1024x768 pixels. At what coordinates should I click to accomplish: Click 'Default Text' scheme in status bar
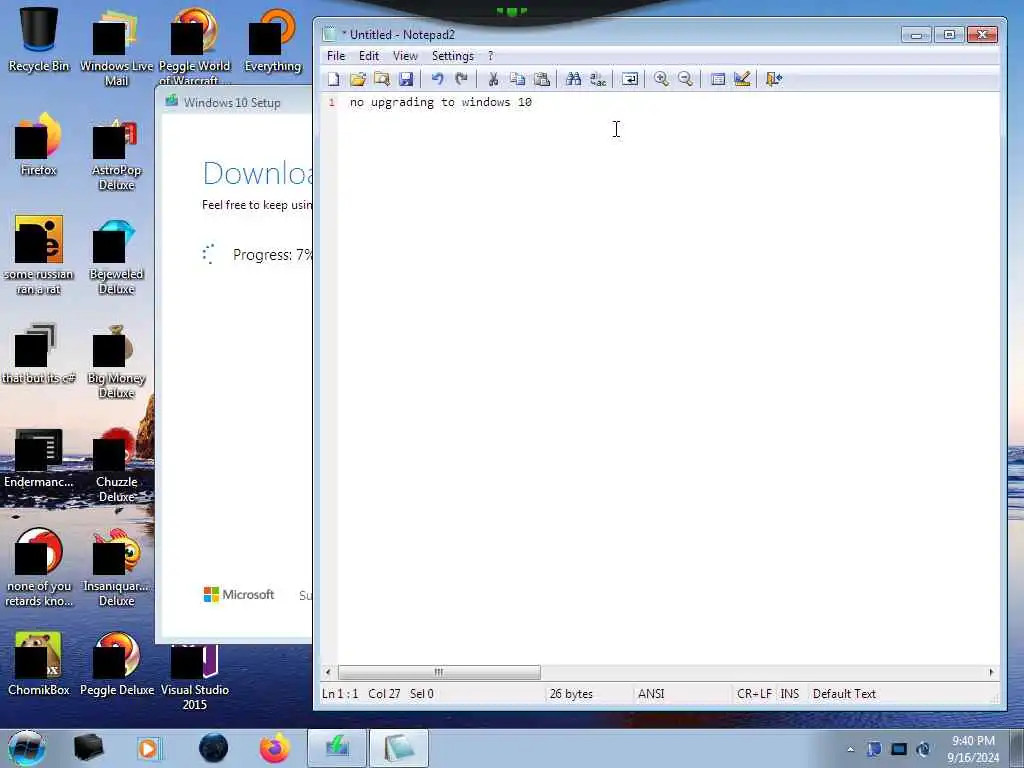[x=844, y=694]
